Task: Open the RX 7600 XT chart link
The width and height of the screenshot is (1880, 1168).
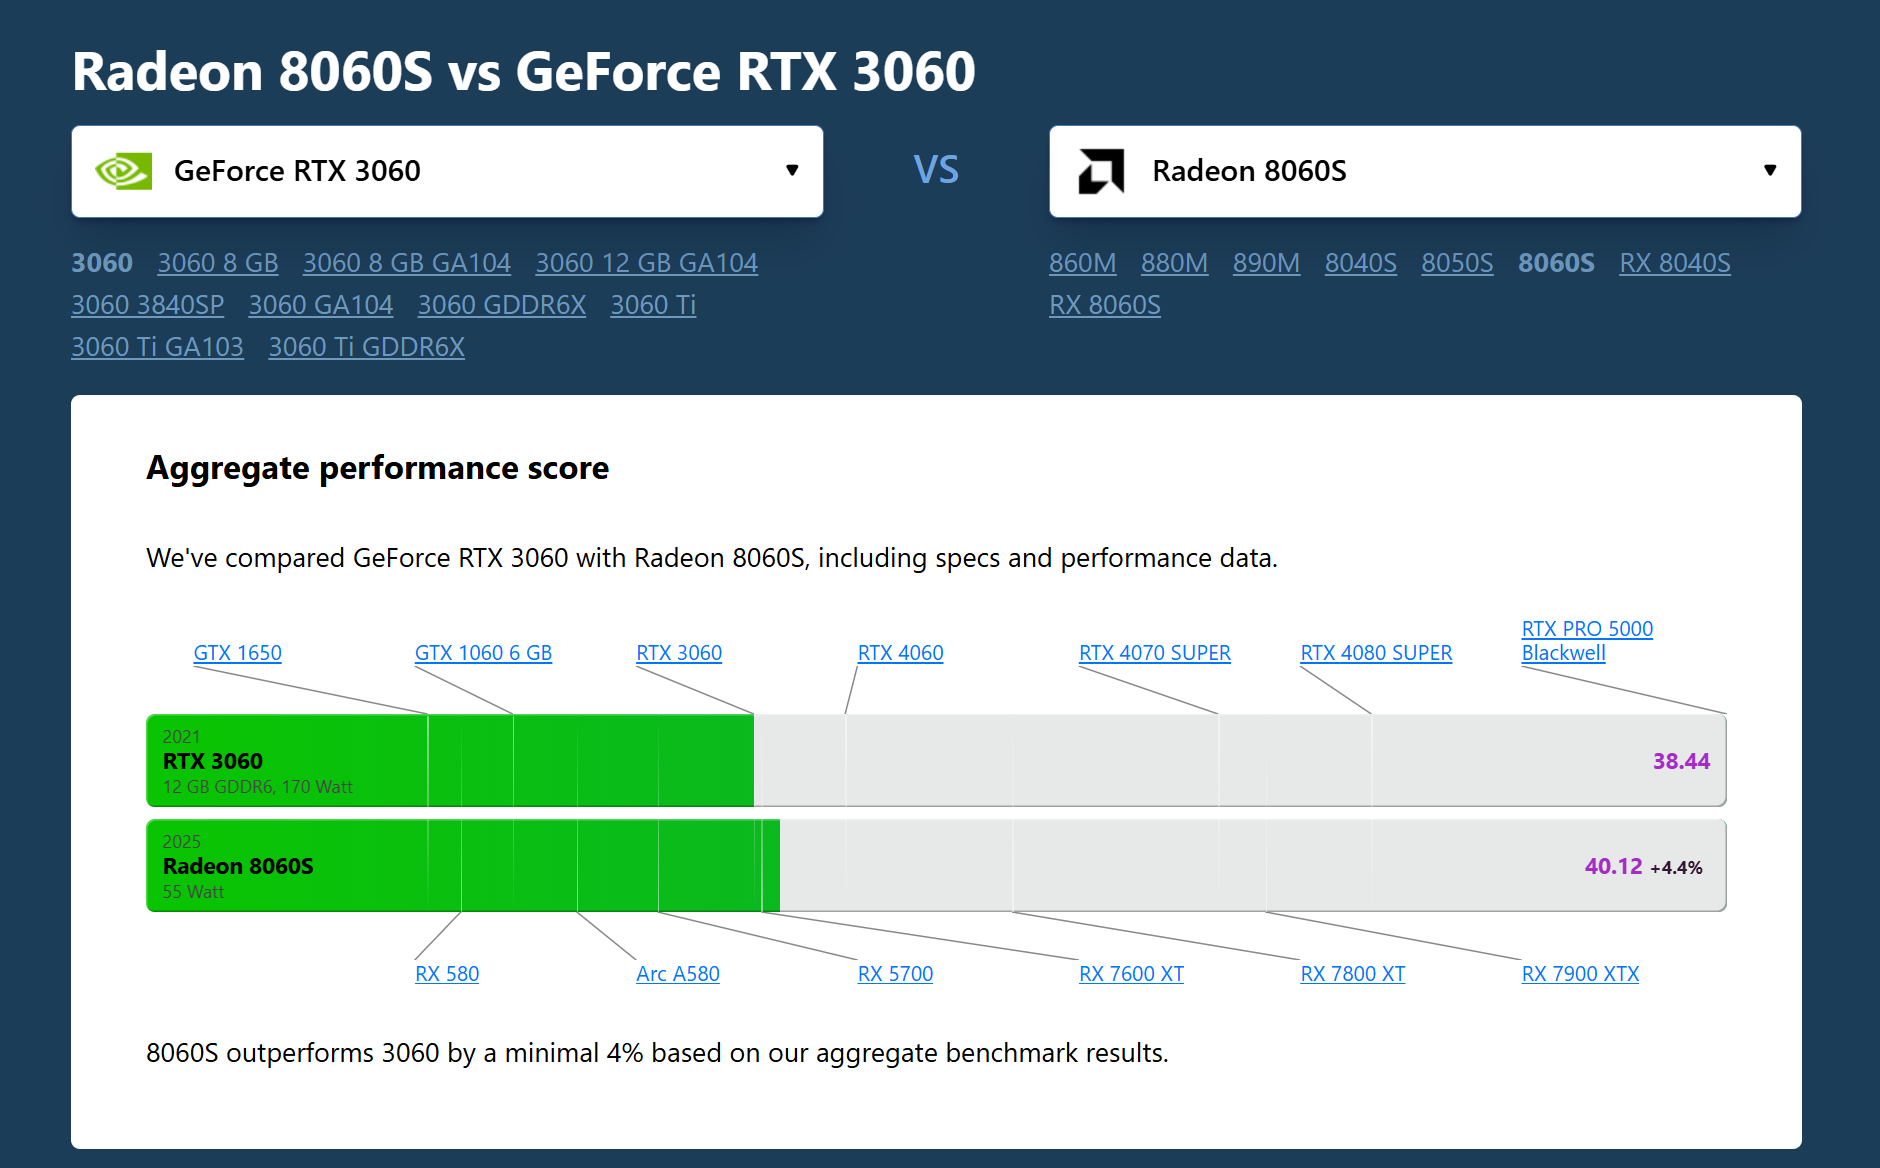Action: point(1132,974)
